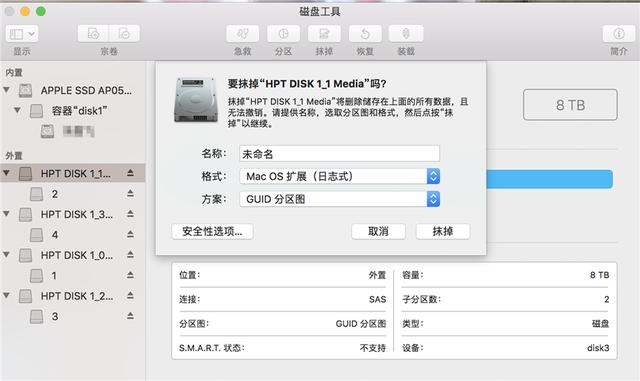640x381 pixels.
Task: Click the First Aid (急救) toolbar icon
Action: pos(242,34)
